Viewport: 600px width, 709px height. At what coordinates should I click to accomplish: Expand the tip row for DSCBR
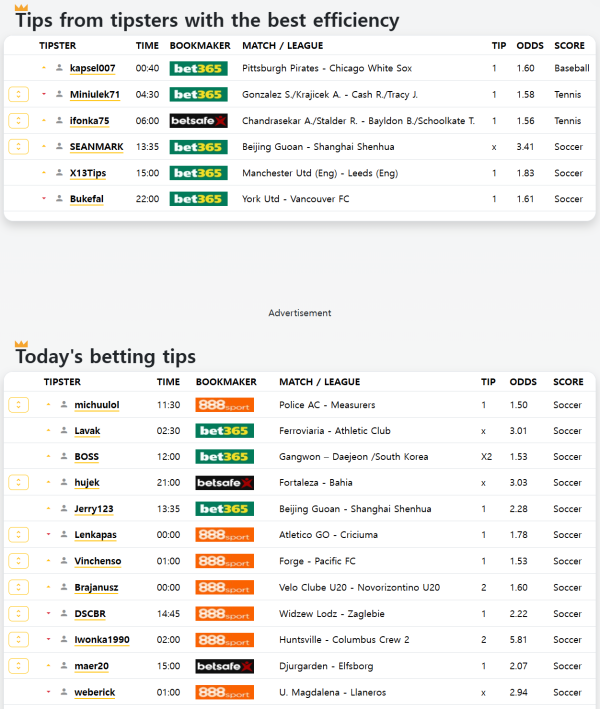coord(18,614)
